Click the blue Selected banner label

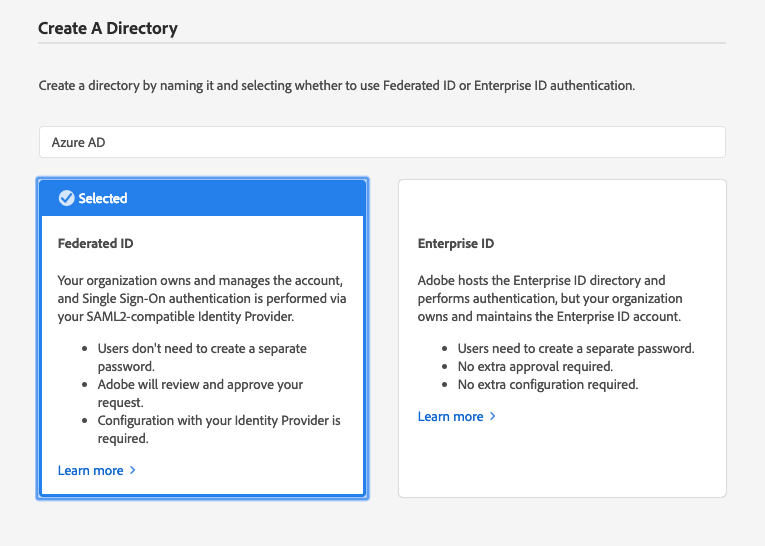click(x=103, y=198)
